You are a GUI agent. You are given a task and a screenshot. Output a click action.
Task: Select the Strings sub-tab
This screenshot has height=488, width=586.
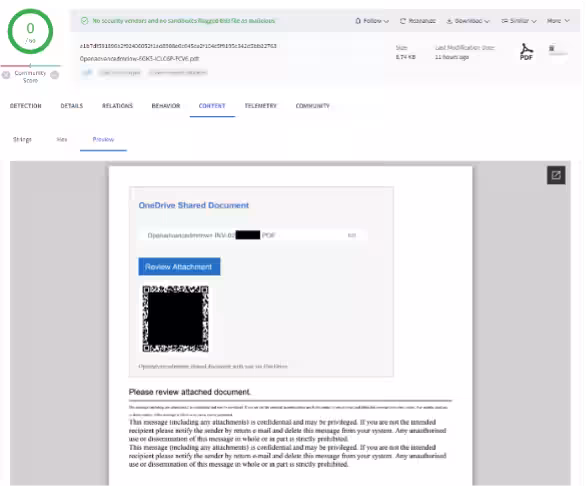coord(22,140)
